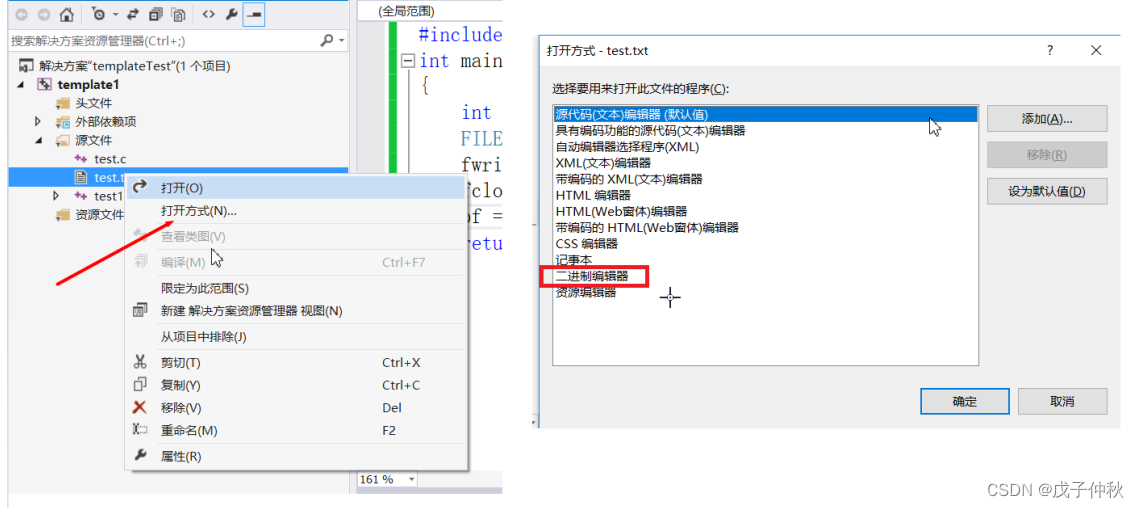Viewport: 1139px width, 508px height.
Task: Click new view icon beside 新建 解决方案资源管理器
Action: [140, 310]
